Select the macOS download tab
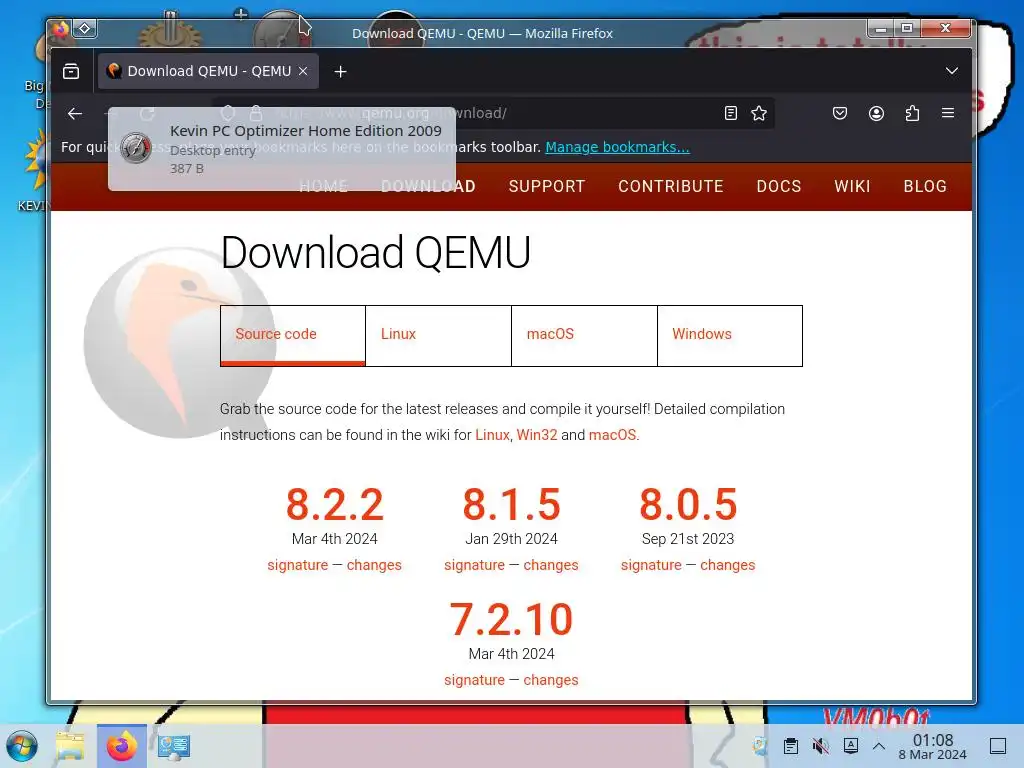This screenshot has width=1024, height=768. click(x=584, y=336)
